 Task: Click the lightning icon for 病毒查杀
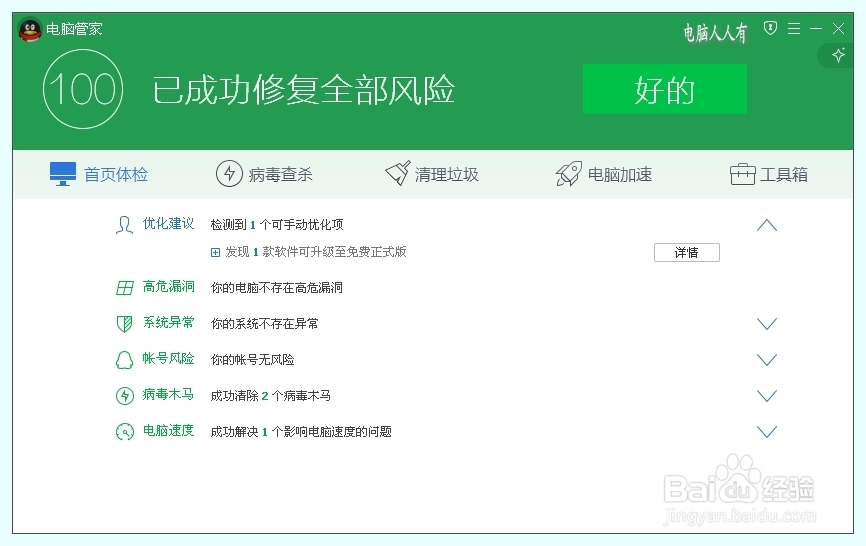click(229, 174)
